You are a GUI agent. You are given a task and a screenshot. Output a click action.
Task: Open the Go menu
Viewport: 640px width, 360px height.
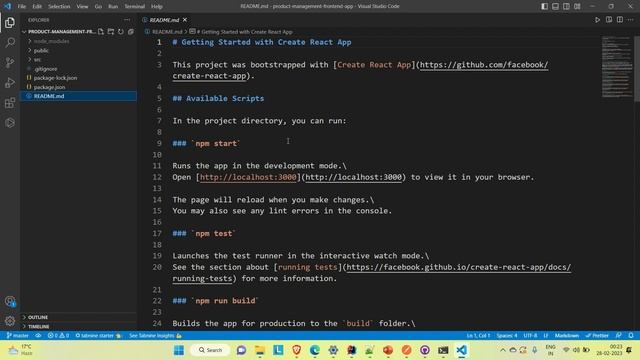[x=98, y=7]
